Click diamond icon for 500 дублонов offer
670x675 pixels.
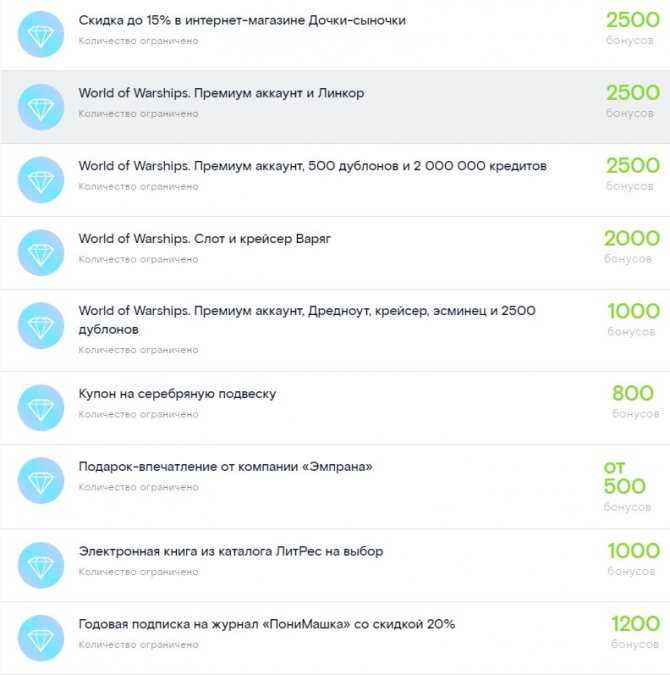(41, 180)
